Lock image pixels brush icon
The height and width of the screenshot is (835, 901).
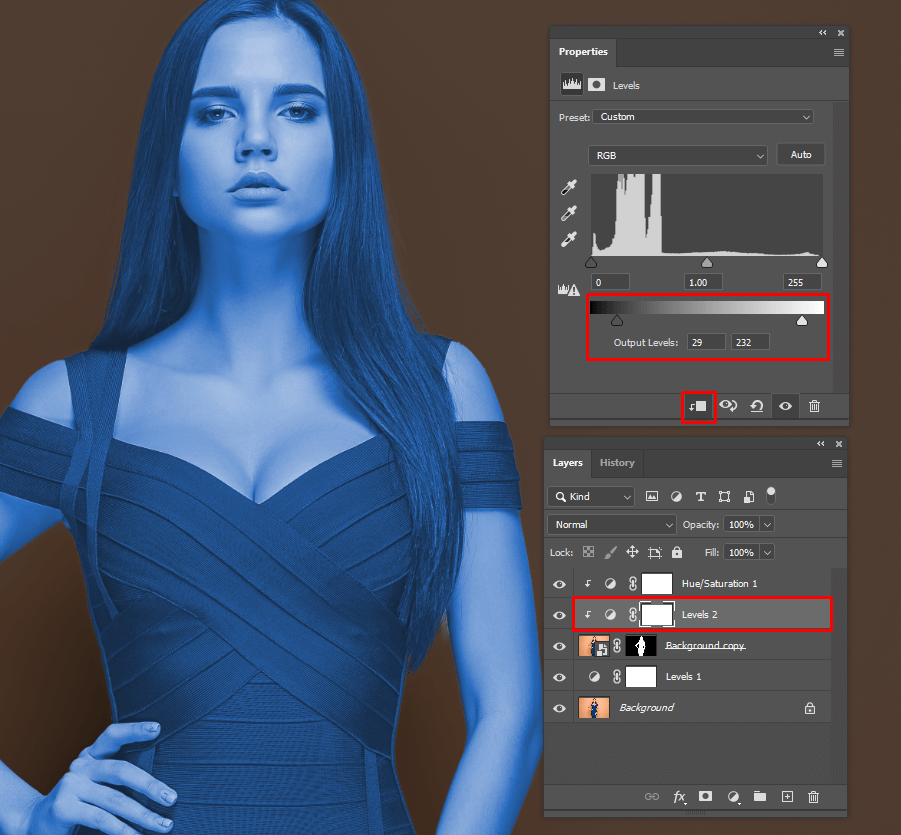(x=610, y=552)
